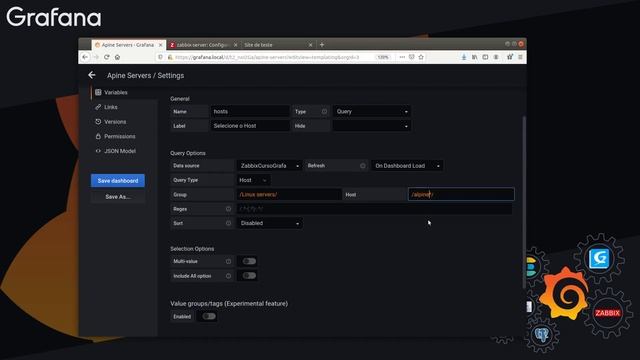Click the Name field containing hosts
This screenshot has width=640, height=360.
250,111
